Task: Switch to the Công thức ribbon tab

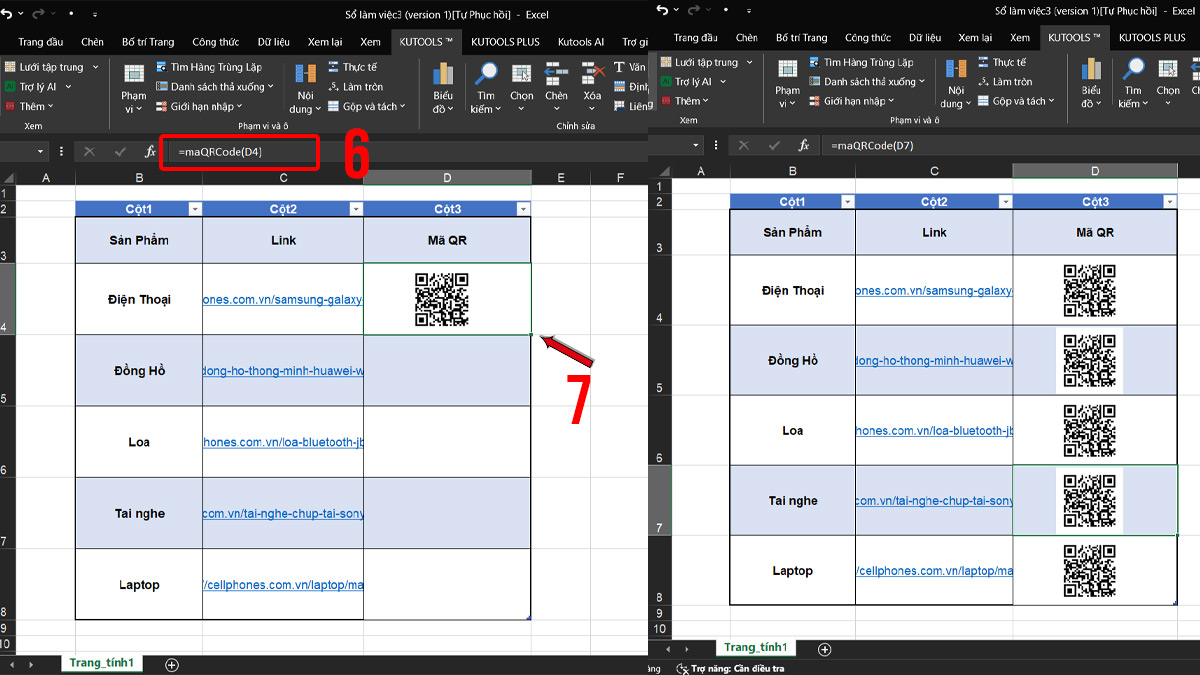Action: pyautogui.click(x=215, y=41)
